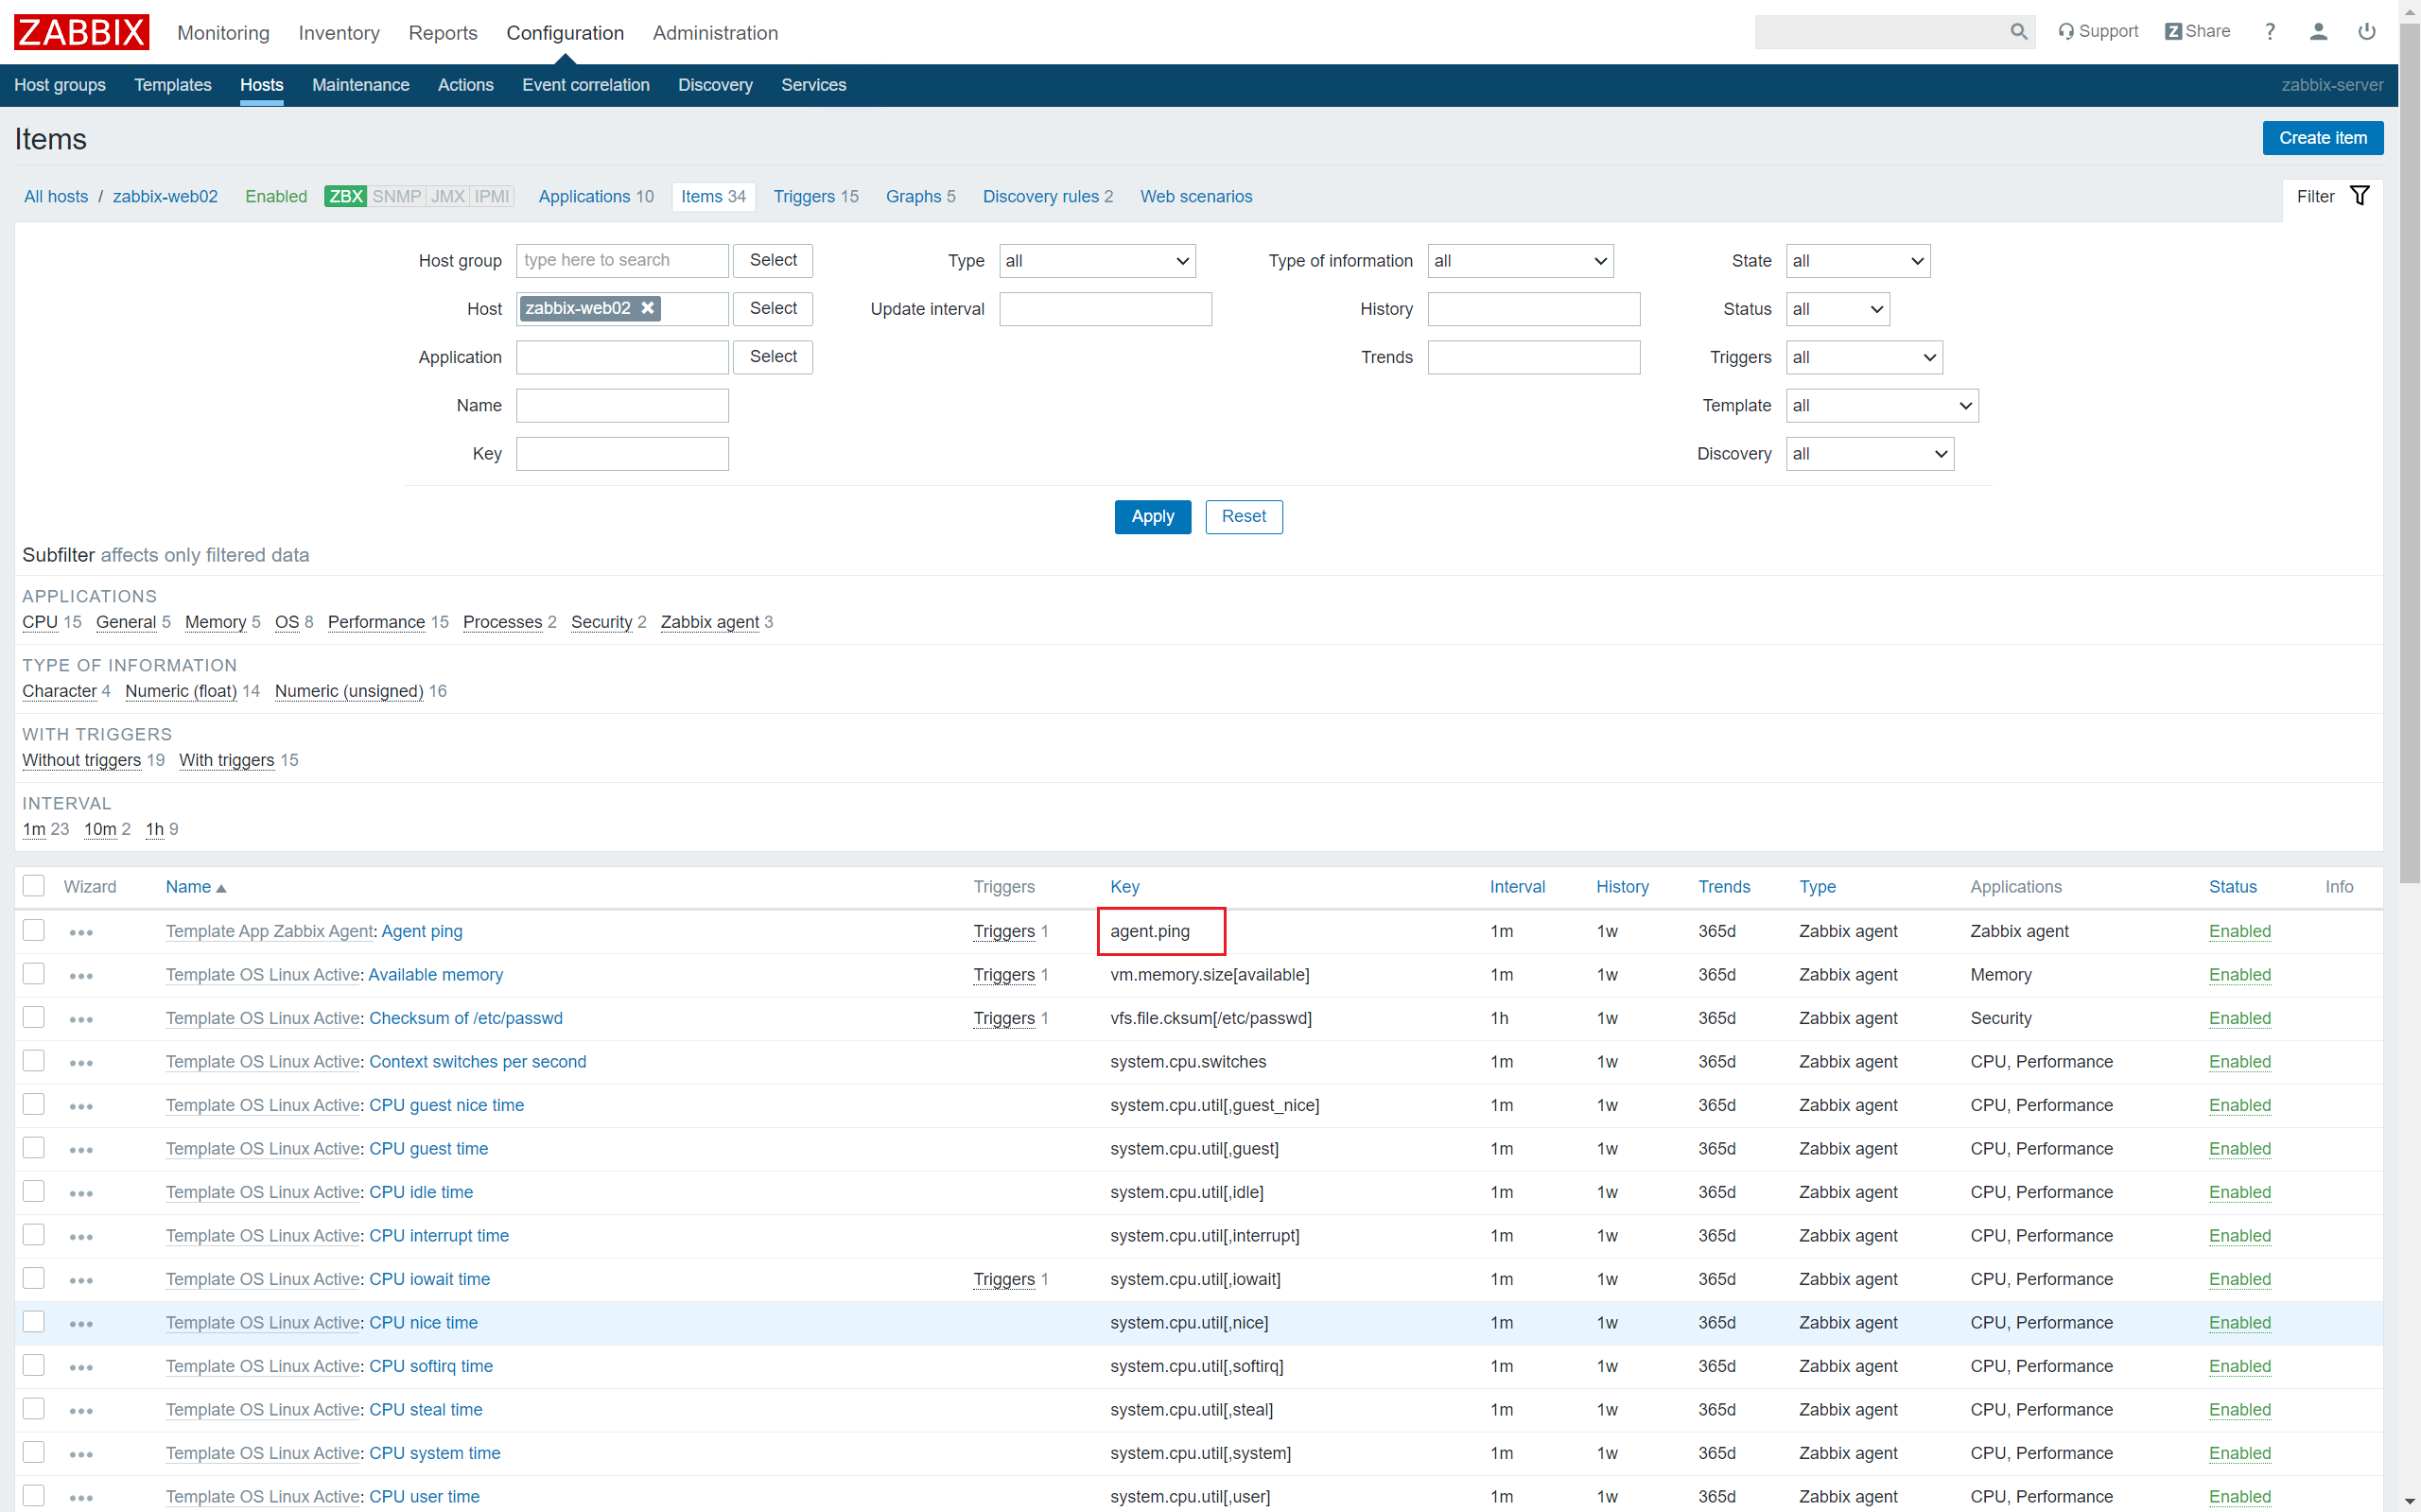2421x1512 pixels.
Task: Toggle the Filter funnel tab
Action: pyautogui.click(x=2333, y=196)
